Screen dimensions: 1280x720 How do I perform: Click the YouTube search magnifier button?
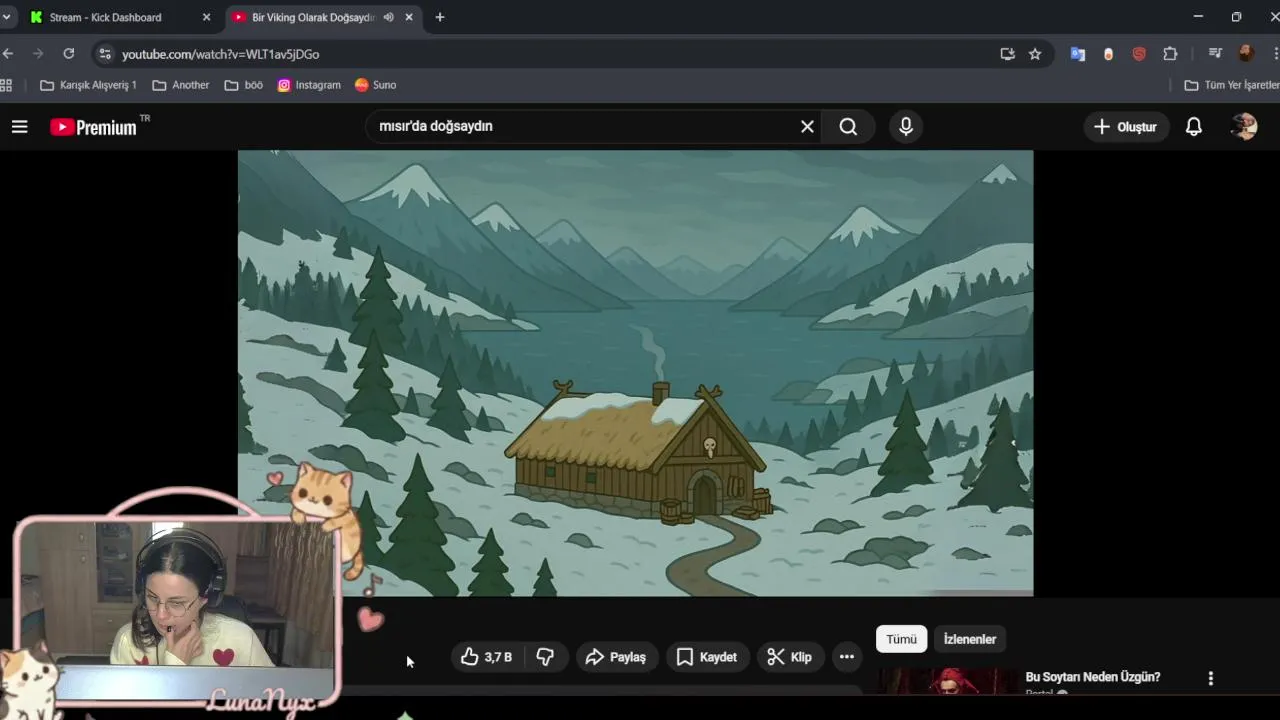(848, 127)
